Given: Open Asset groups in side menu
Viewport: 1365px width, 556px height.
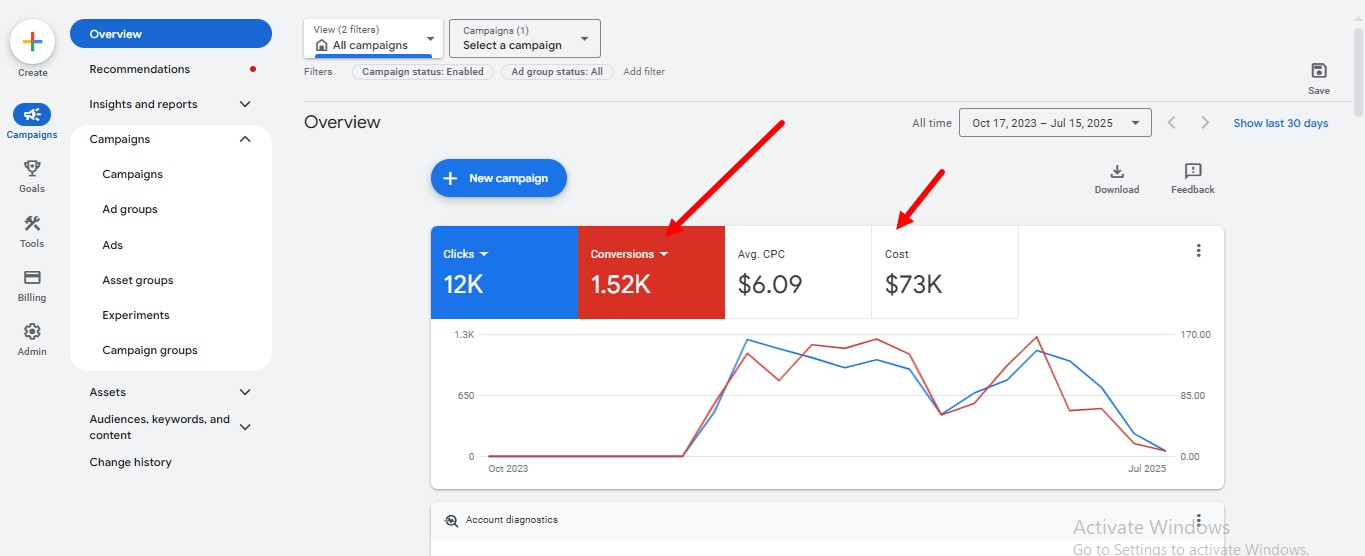Looking at the screenshot, I should click(138, 280).
